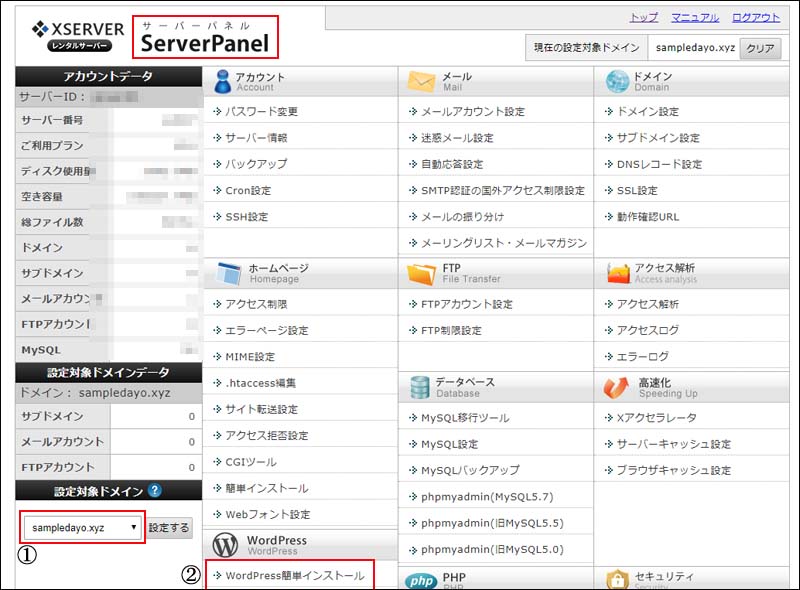Open MySQL移行ツール
This screenshot has height=590, width=800.
[x=465, y=418]
